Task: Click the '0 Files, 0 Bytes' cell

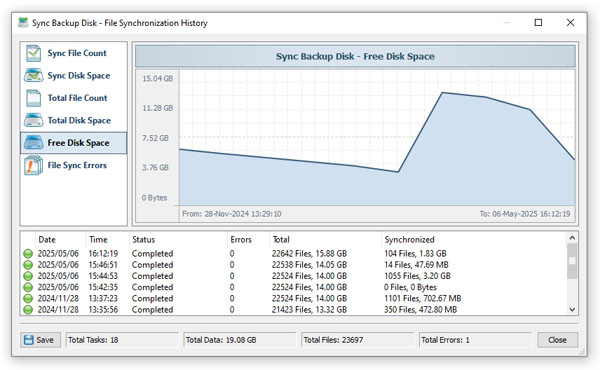Action: 410,287
